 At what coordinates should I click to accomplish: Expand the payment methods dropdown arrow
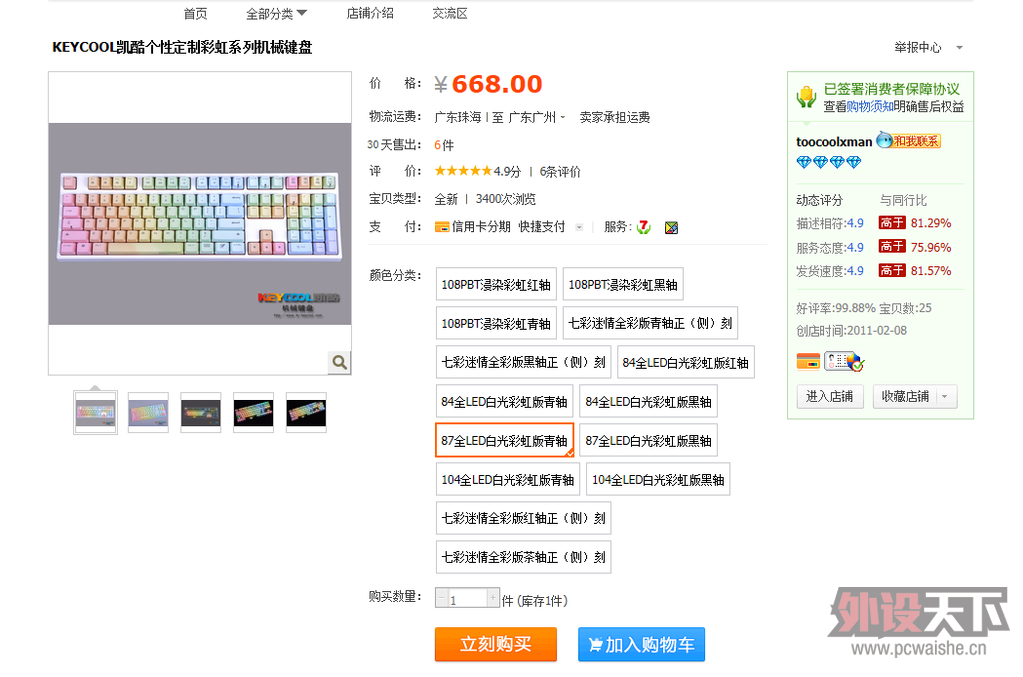point(579,227)
